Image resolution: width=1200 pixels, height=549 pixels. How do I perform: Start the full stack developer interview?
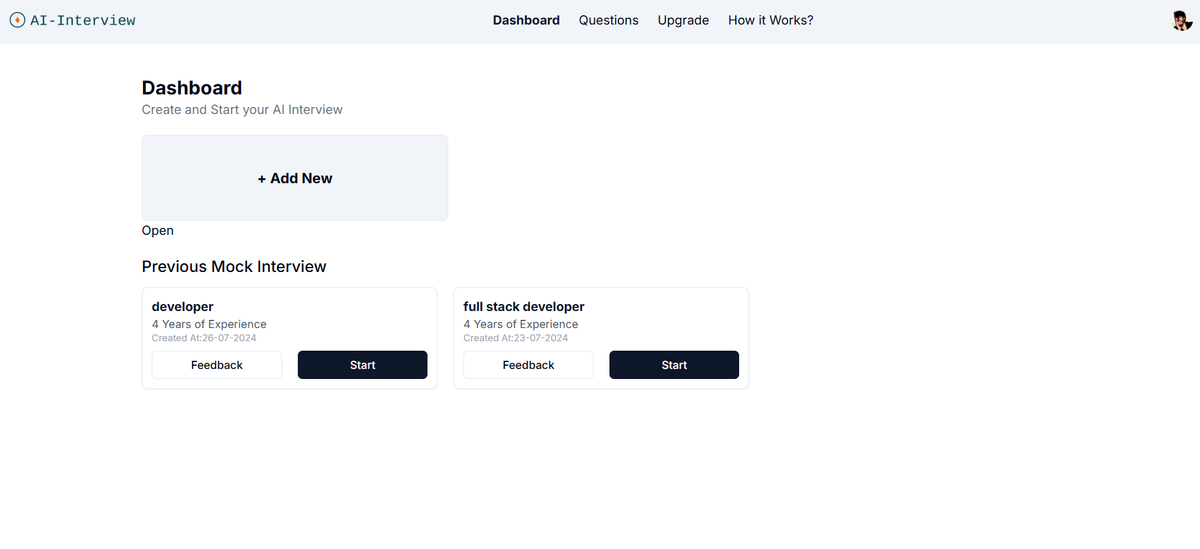674,365
